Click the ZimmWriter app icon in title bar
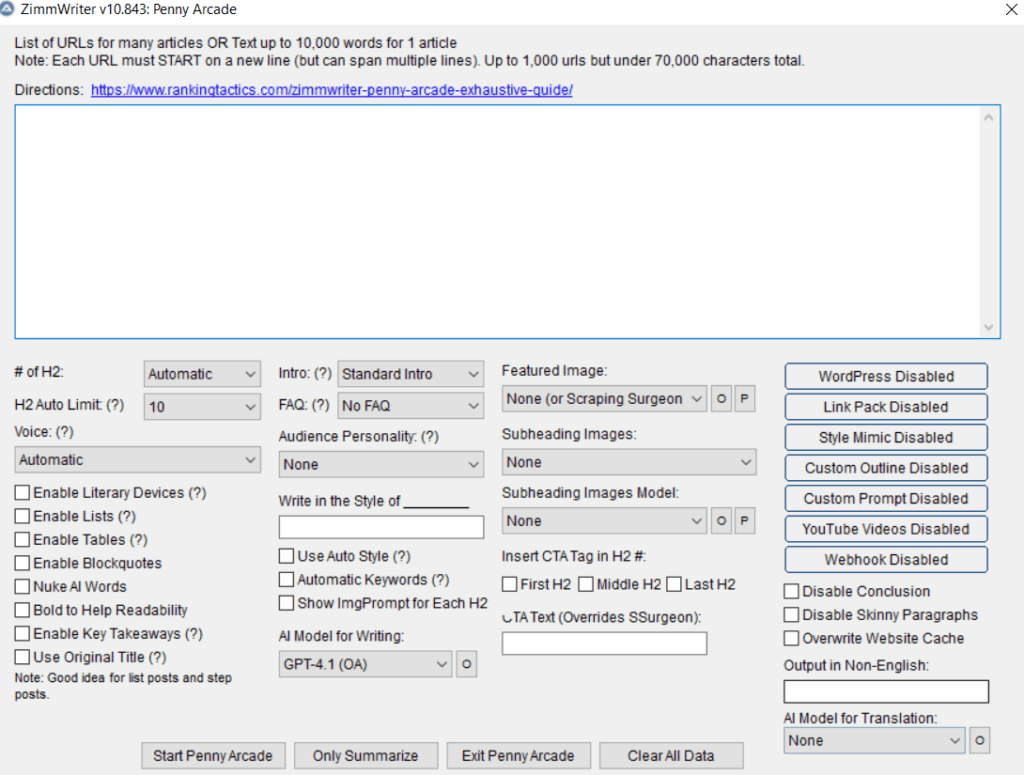The width and height of the screenshot is (1024, 775). (x=10, y=10)
